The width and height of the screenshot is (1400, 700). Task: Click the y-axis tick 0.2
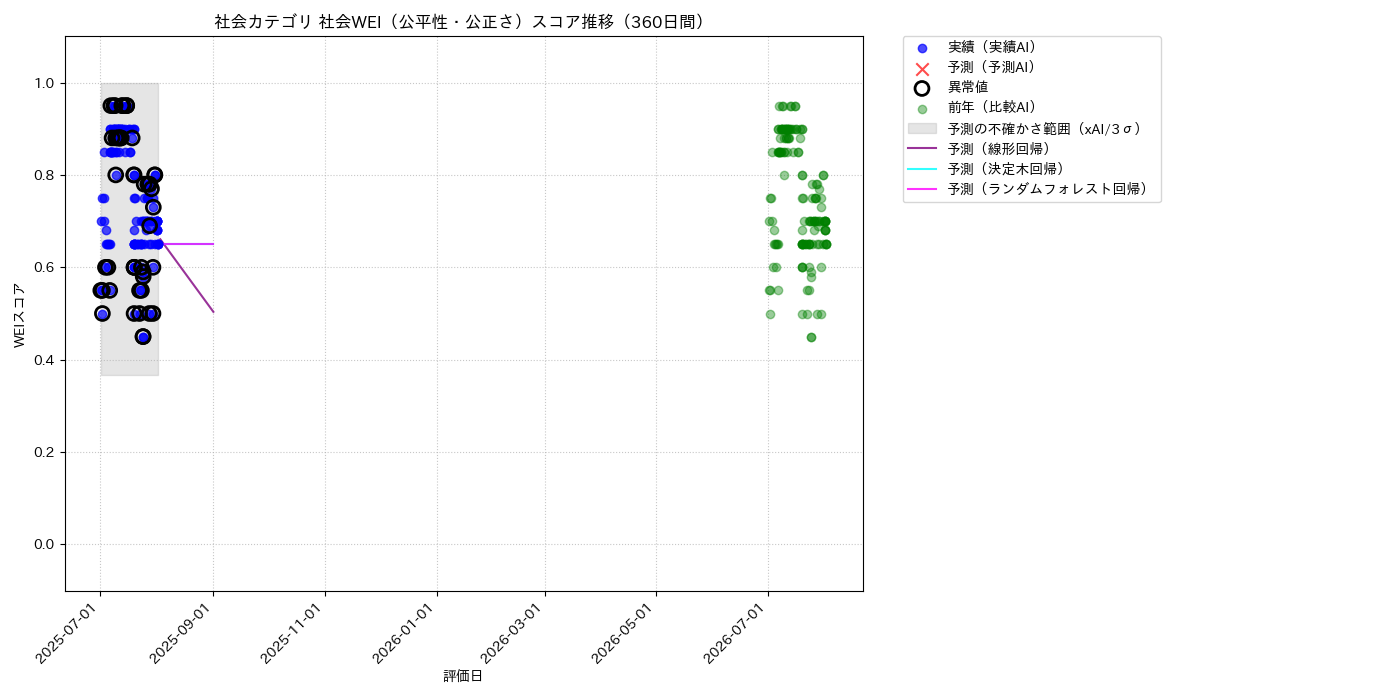pos(46,452)
